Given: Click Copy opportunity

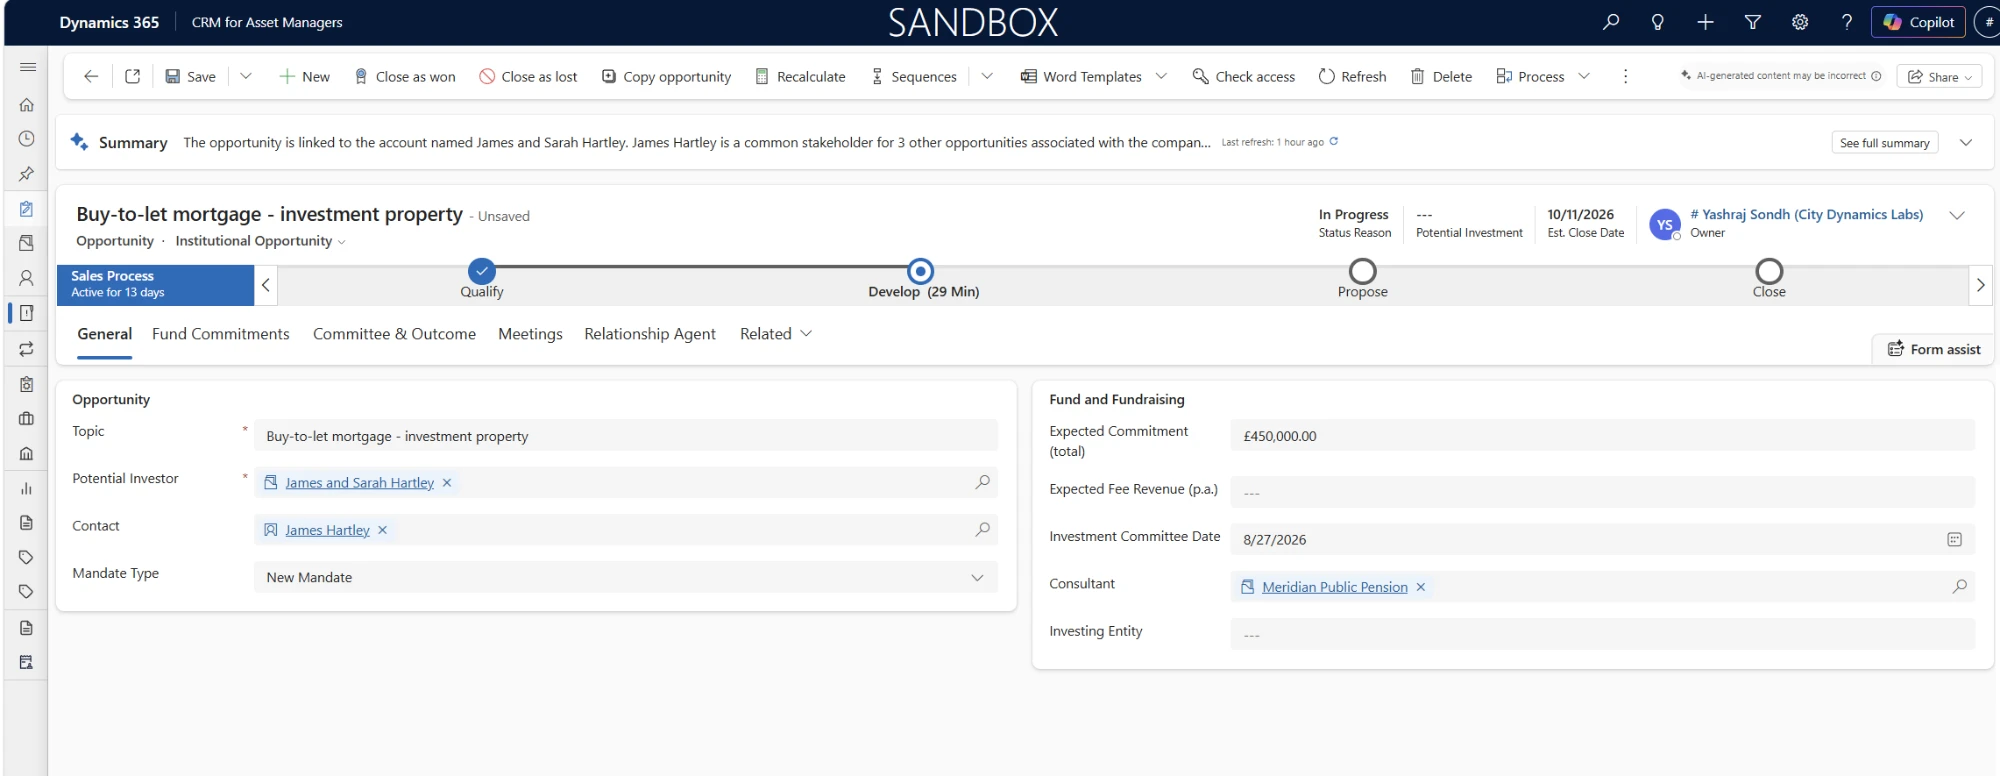Looking at the screenshot, I should coord(666,76).
